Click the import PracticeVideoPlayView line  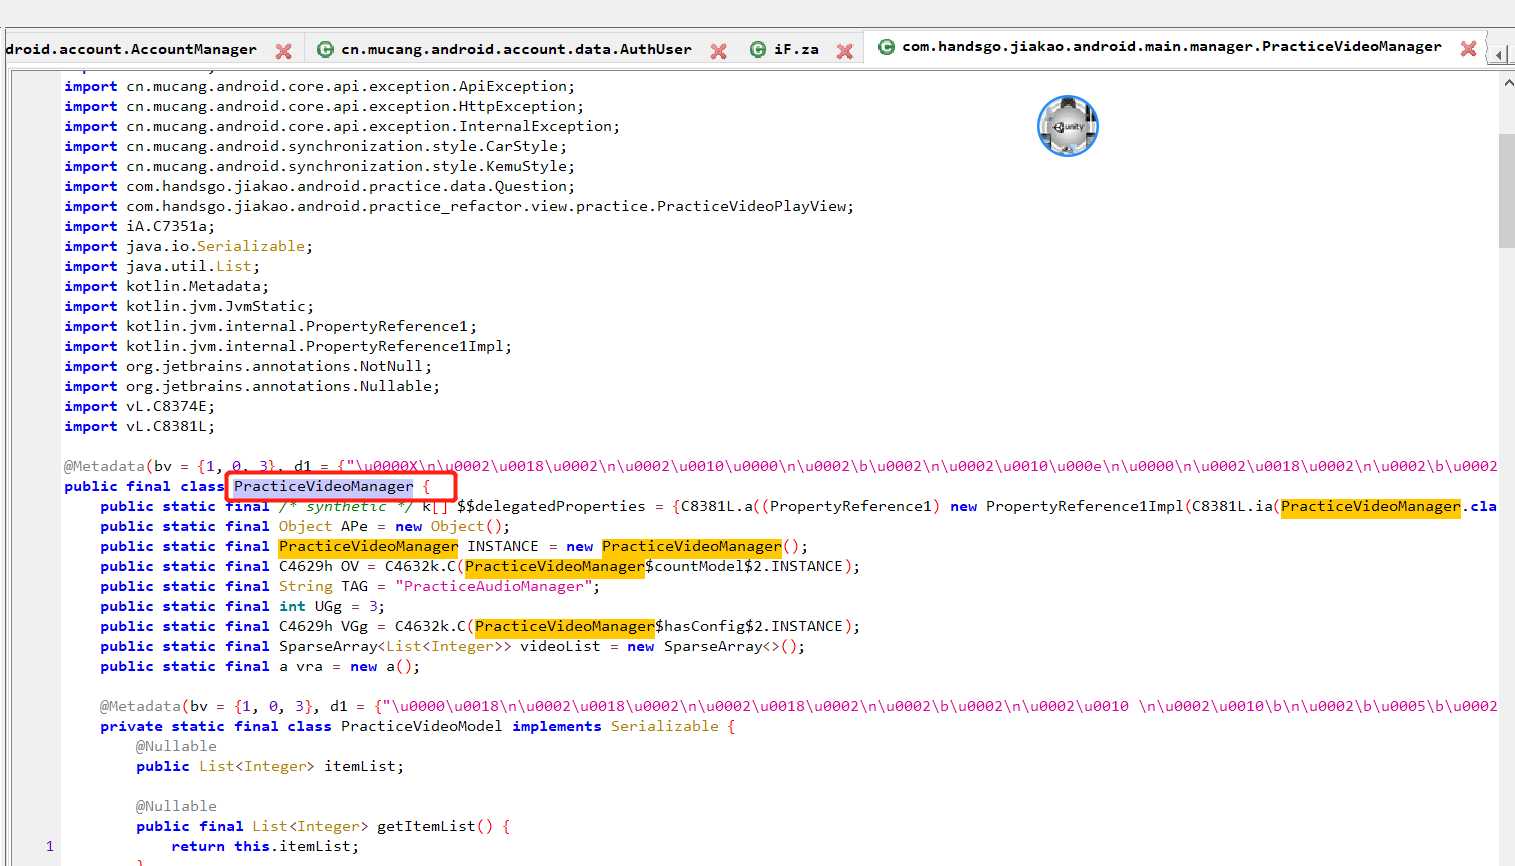pyautogui.click(x=459, y=206)
